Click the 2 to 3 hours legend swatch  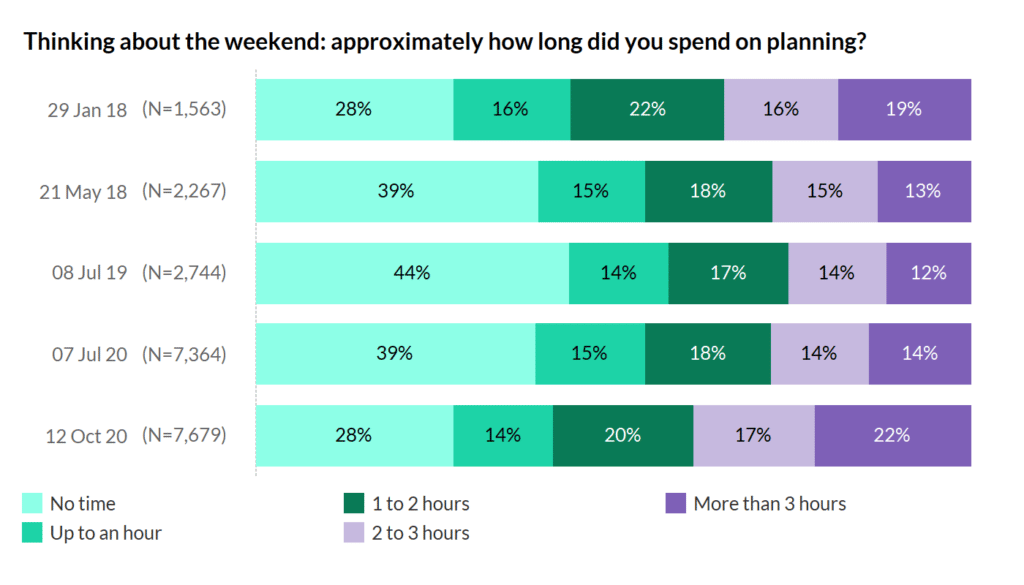click(x=353, y=533)
